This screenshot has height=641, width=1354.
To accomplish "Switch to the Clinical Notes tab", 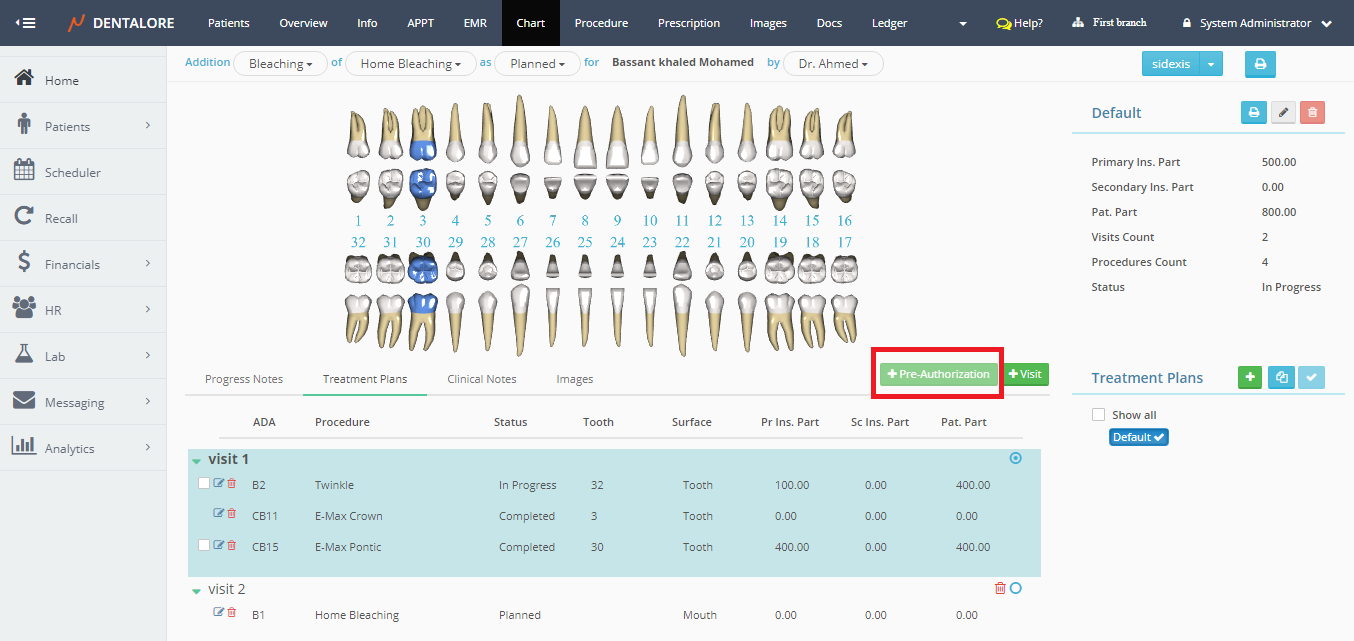I will [x=482, y=379].
